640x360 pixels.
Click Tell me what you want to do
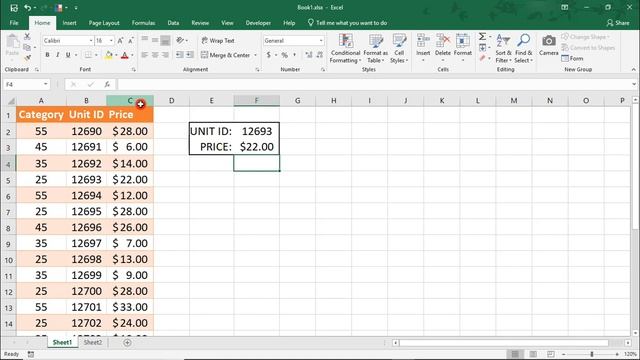[347, 23]
